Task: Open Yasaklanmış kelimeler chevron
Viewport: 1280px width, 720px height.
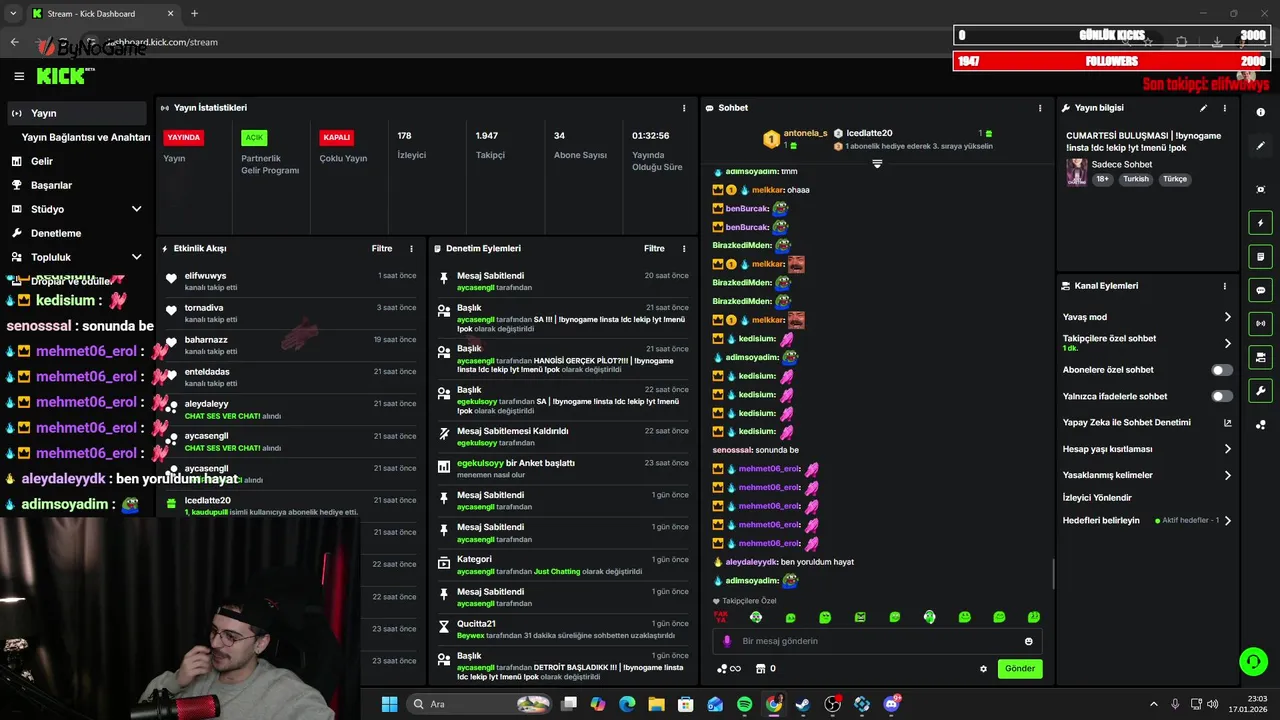Action: pos(1228,475)
